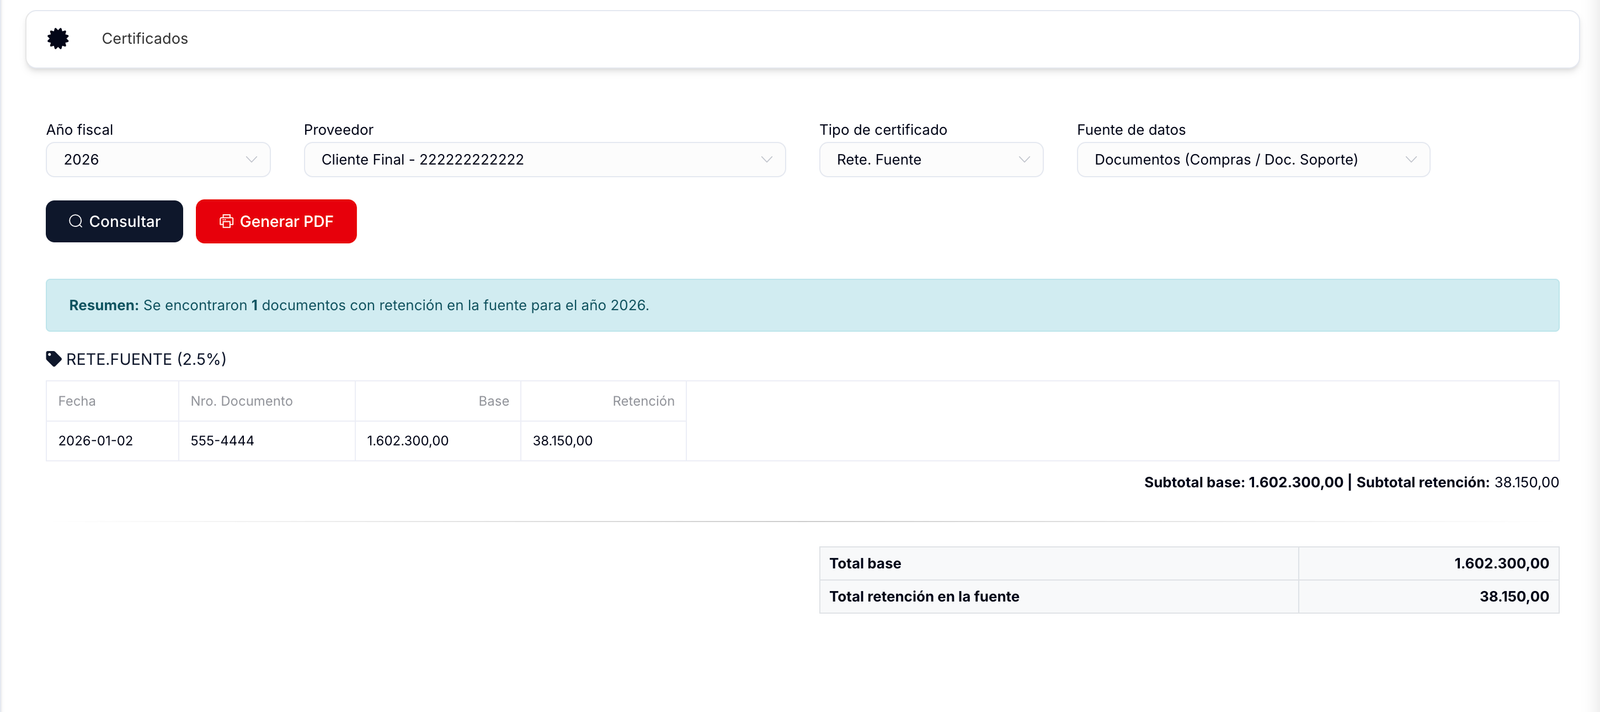Click the Resumen info banner
The height and width of the screenshot is (712, 1600).
(802, 305)
